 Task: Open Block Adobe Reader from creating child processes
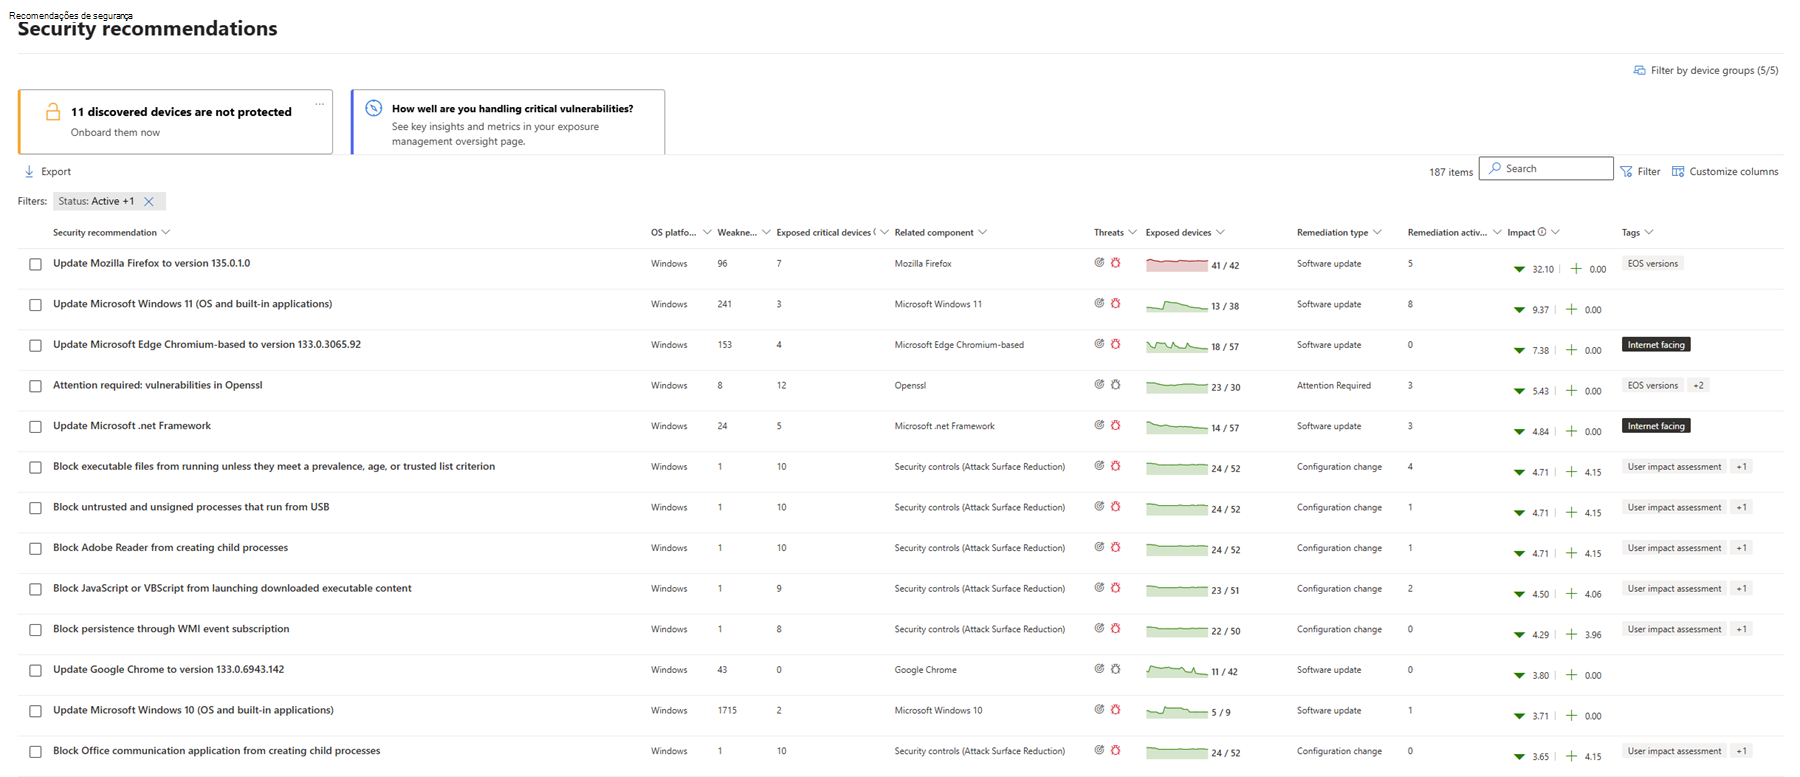pyautogui.click(x=170, y=548)
